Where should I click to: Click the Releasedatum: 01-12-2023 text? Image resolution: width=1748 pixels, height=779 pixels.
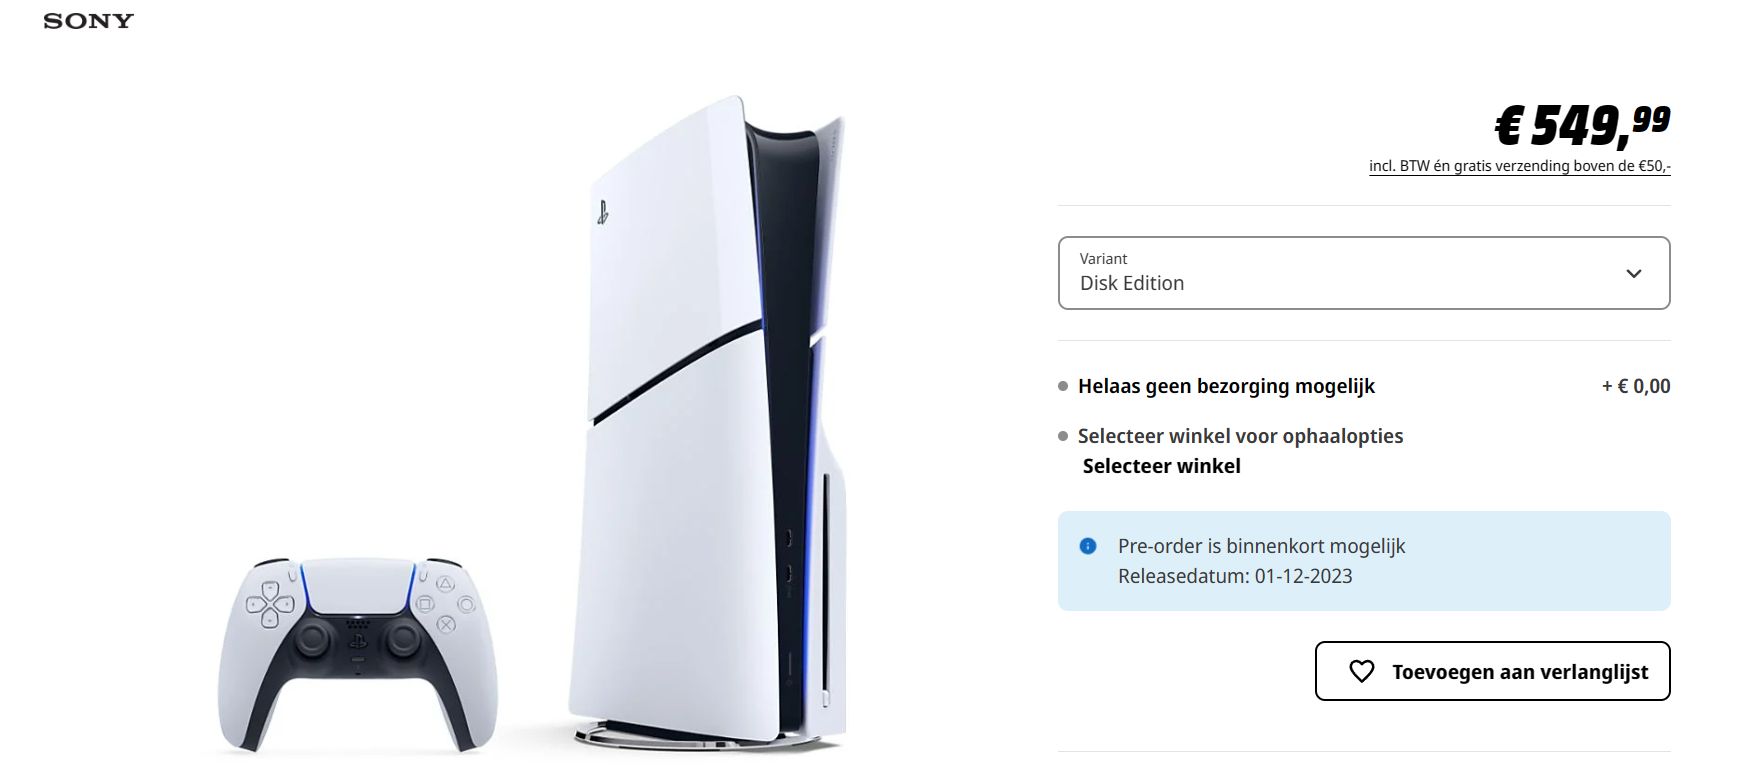(x=1235, y=576)
